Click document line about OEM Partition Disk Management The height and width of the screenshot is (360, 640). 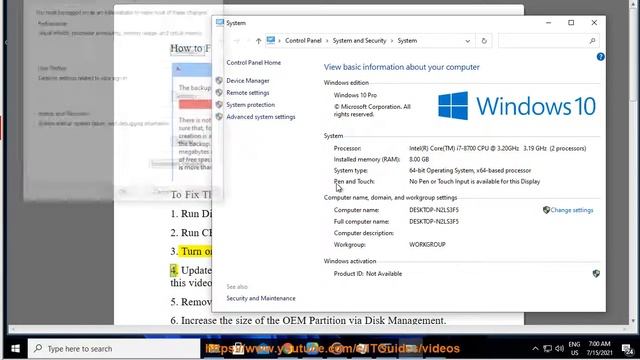click(308, 320)
